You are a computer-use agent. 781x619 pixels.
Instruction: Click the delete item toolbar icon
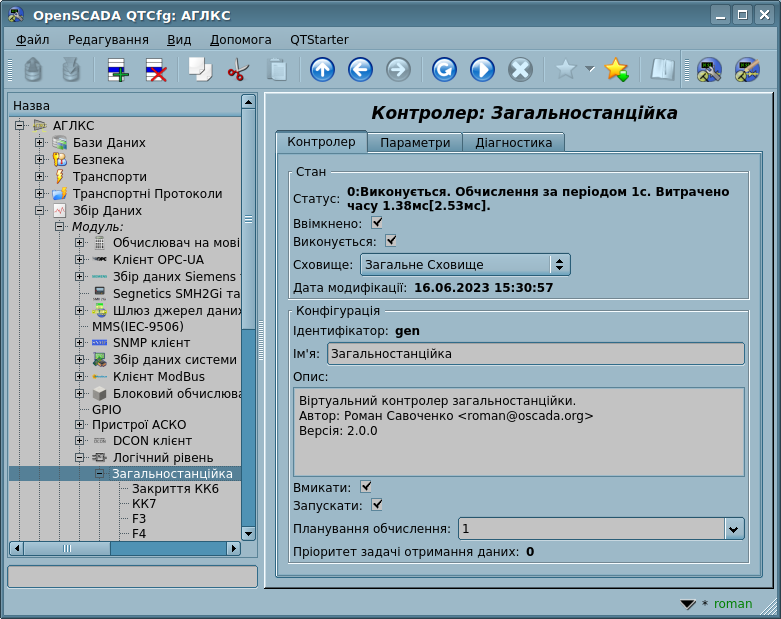pyautogui.click(x=156, y=70)
